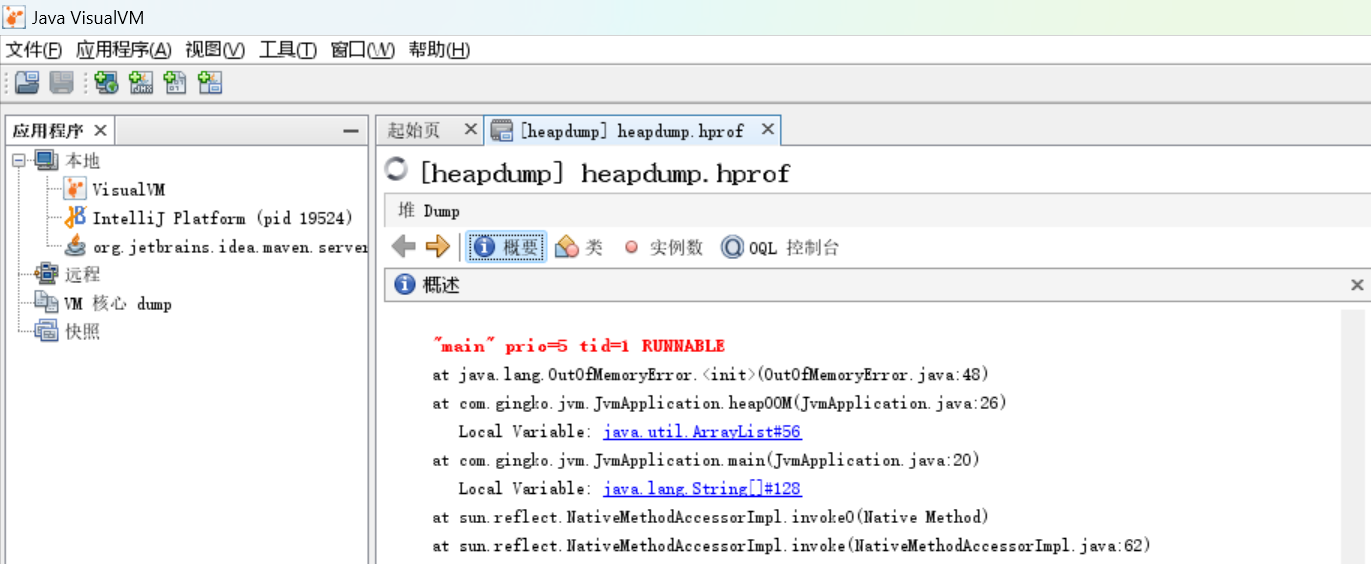Screen dimensions: 1371x564
Task: Click the 堆 Dump header label
Action: point(428,211)
